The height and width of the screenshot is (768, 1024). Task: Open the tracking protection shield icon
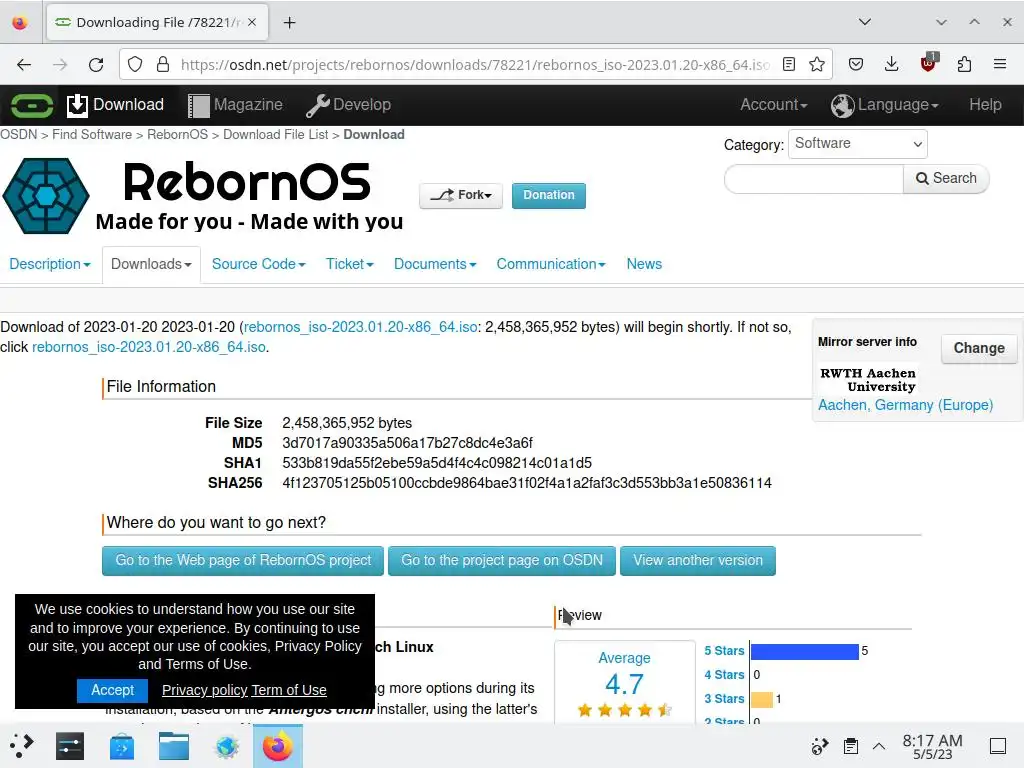tap(135, 65)
